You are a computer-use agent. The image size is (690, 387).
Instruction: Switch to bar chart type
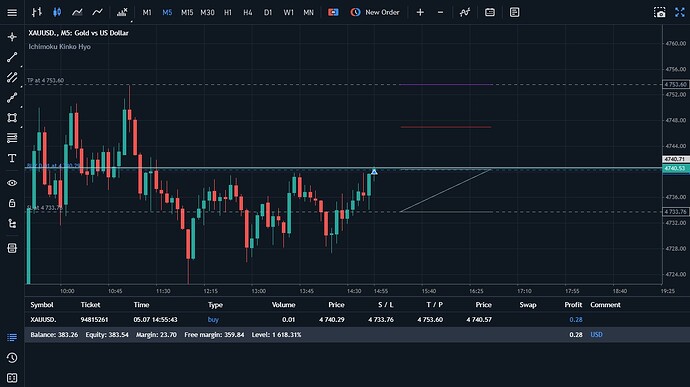[37, 12]
